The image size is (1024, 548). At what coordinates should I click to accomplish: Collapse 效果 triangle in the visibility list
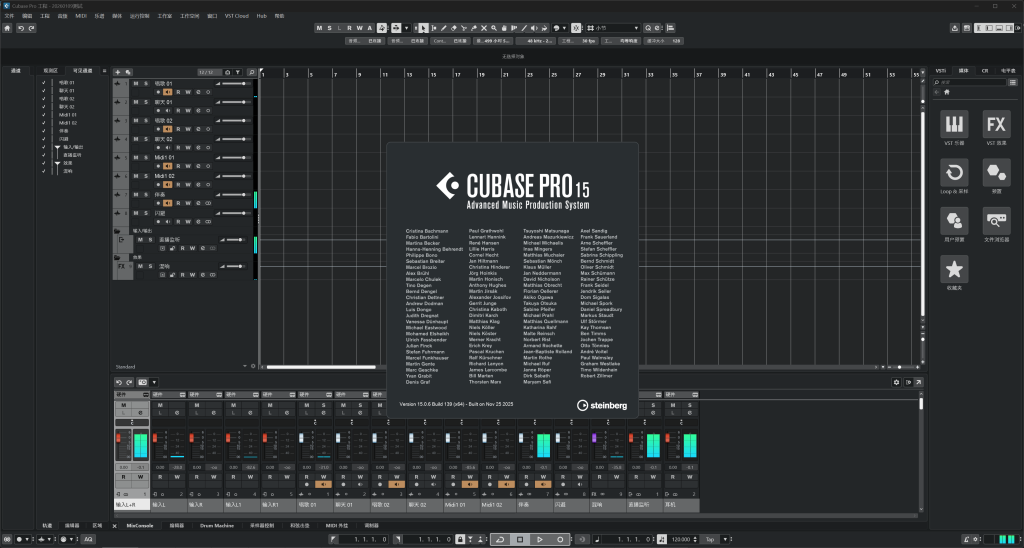coord(57,163)
